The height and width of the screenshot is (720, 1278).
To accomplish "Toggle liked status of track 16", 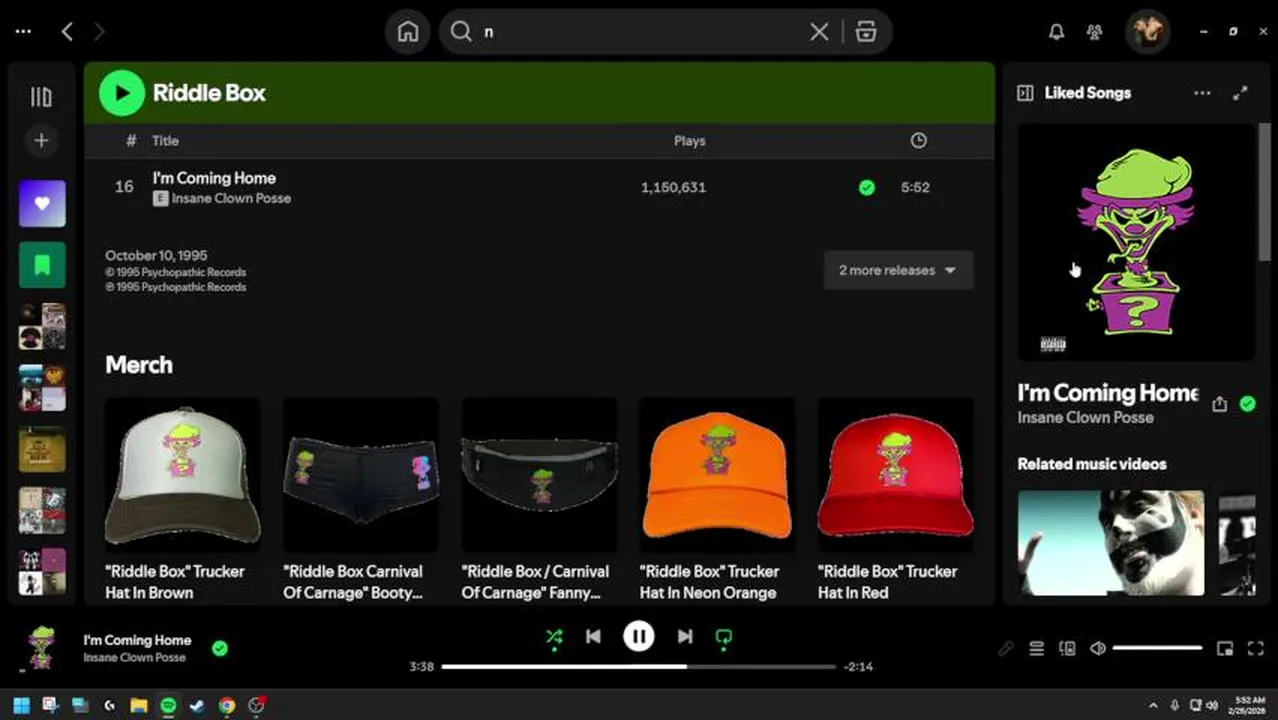I will pyautogui.click(x=867, y=187).
